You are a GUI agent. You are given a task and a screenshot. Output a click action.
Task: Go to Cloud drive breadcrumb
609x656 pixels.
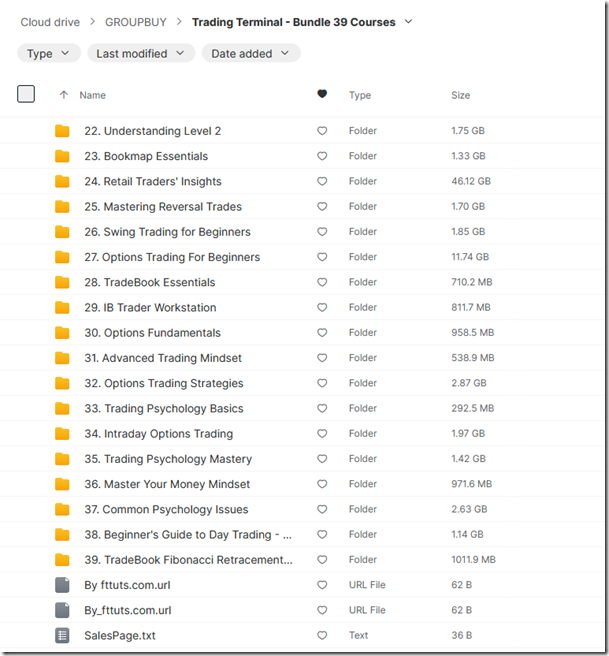[50, 22]
